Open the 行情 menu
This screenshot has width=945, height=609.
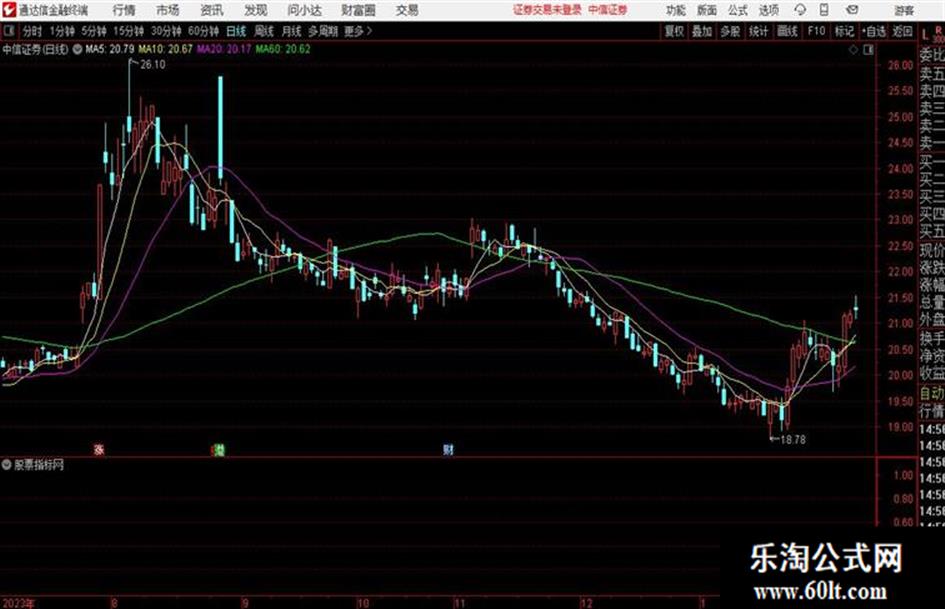124,10
